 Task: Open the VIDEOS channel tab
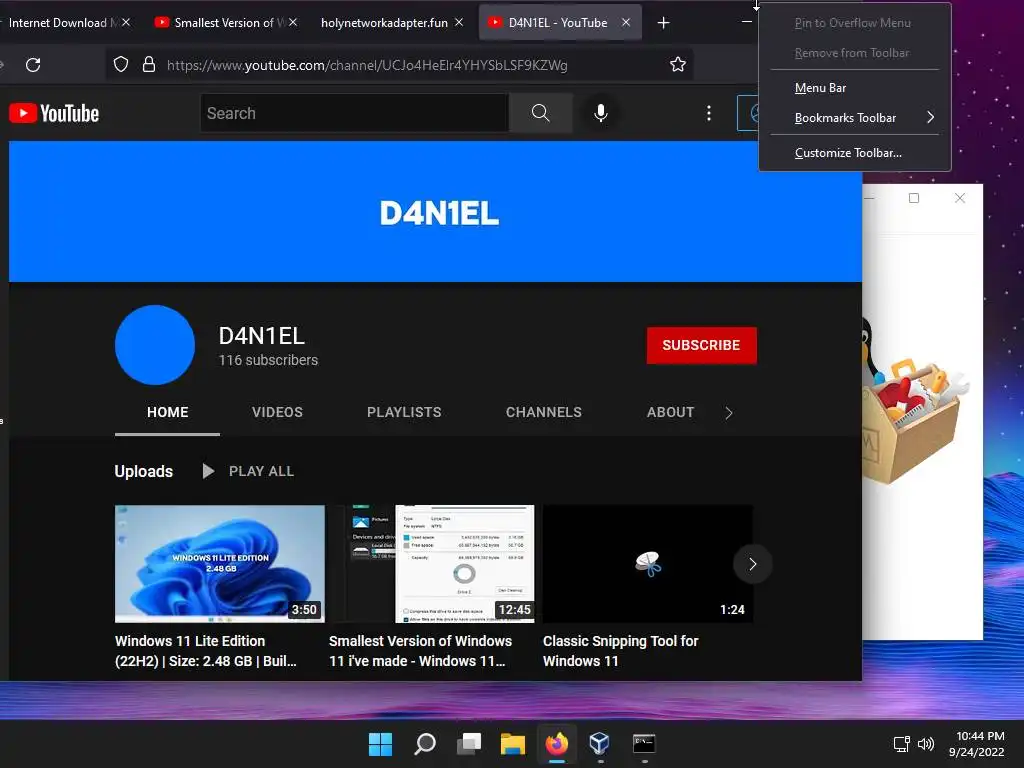tap(278, 412)
